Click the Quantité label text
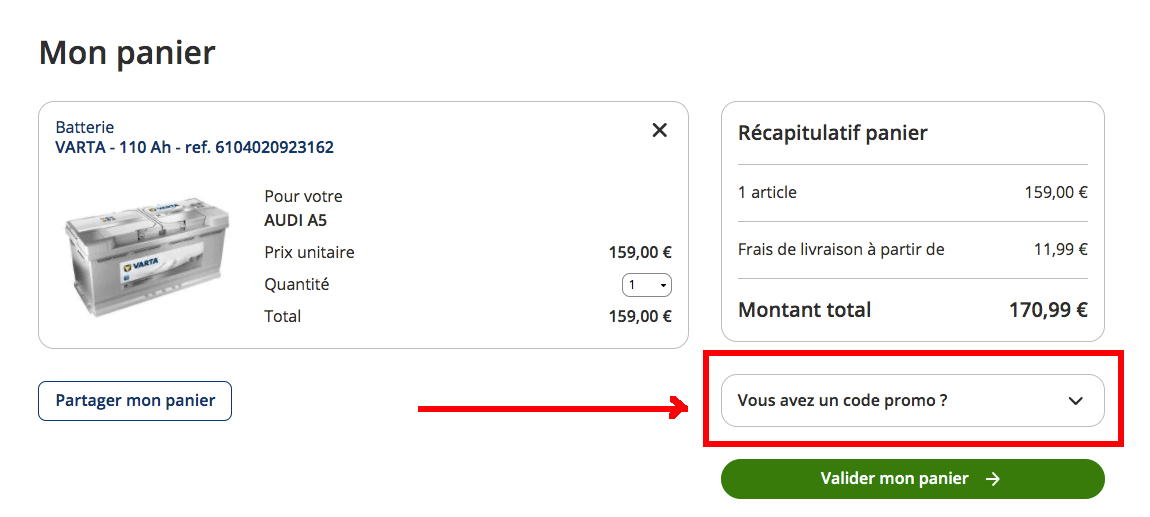The image size is (1150, 517). coord(296,285)
